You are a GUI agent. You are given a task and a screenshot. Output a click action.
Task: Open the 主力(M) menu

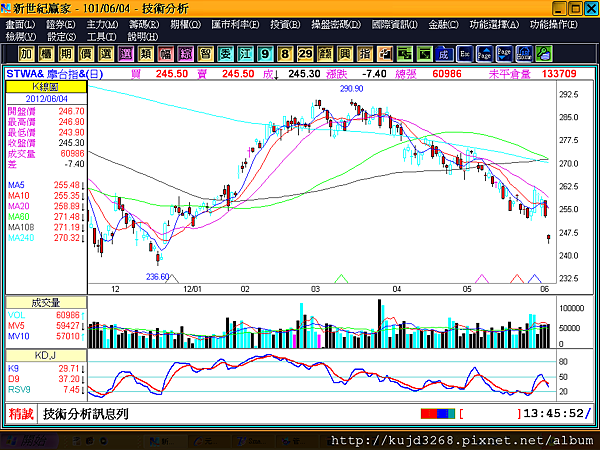(102, 24)
